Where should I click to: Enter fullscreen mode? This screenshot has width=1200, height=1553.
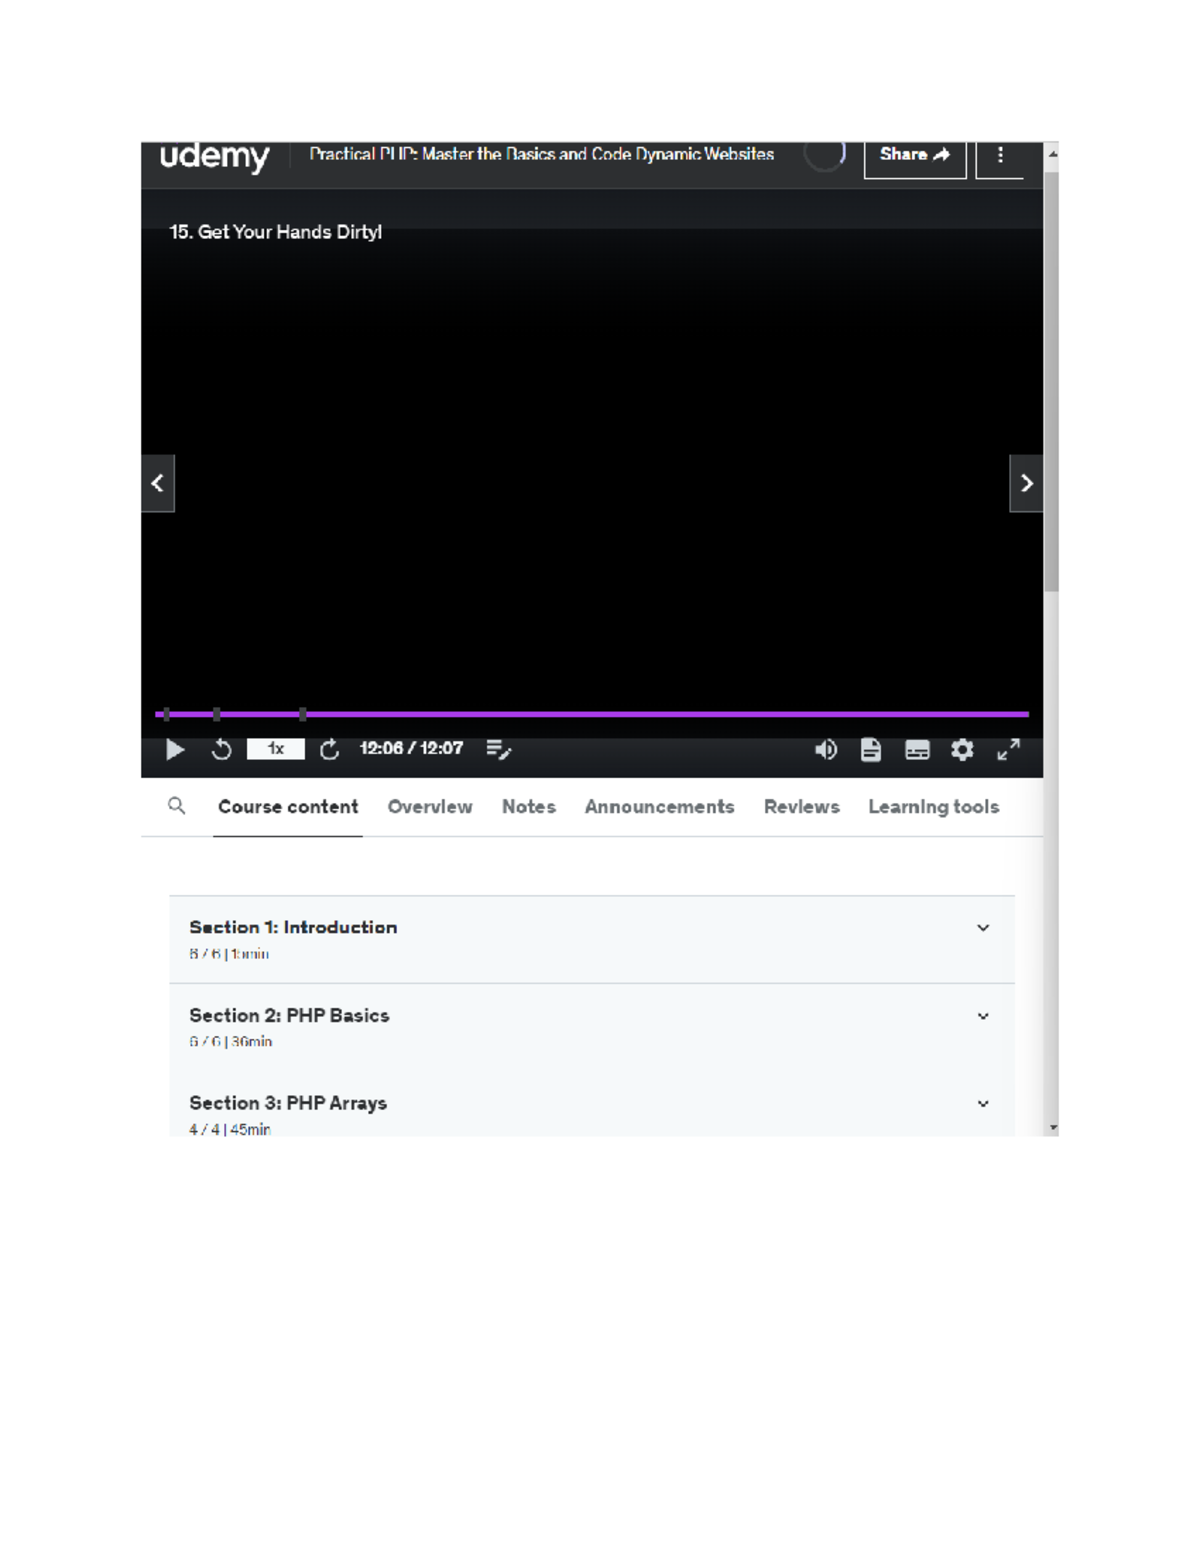(1008, 749)
